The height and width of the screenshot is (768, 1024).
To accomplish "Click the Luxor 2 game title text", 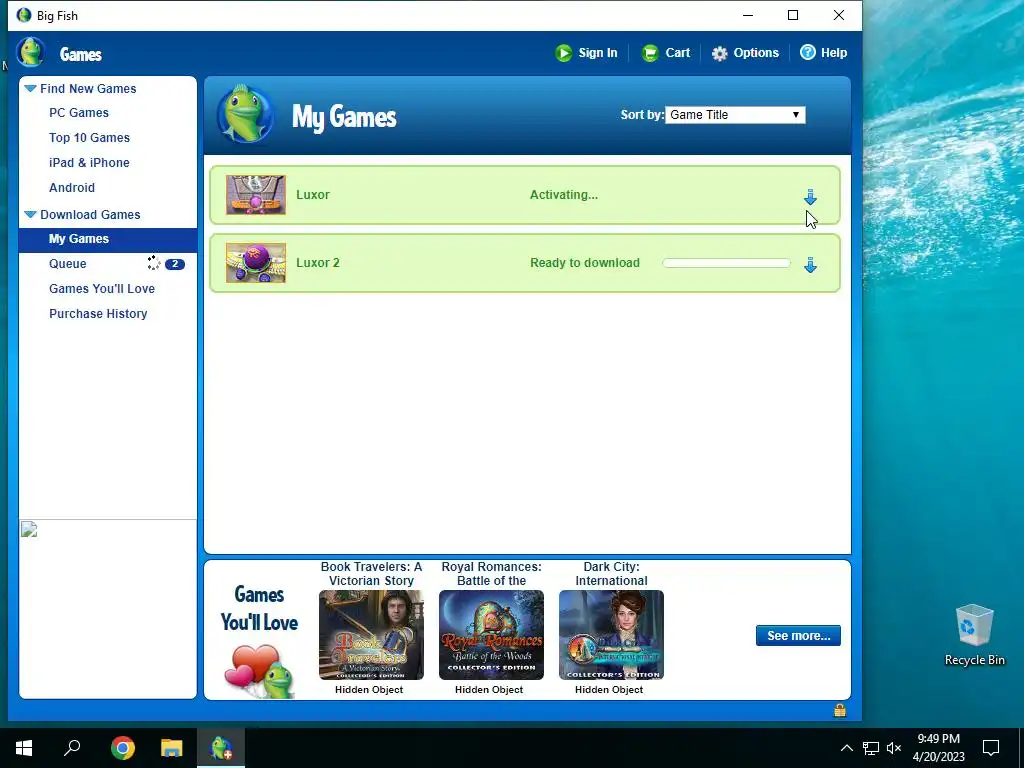I will click(x=318, y=263).
